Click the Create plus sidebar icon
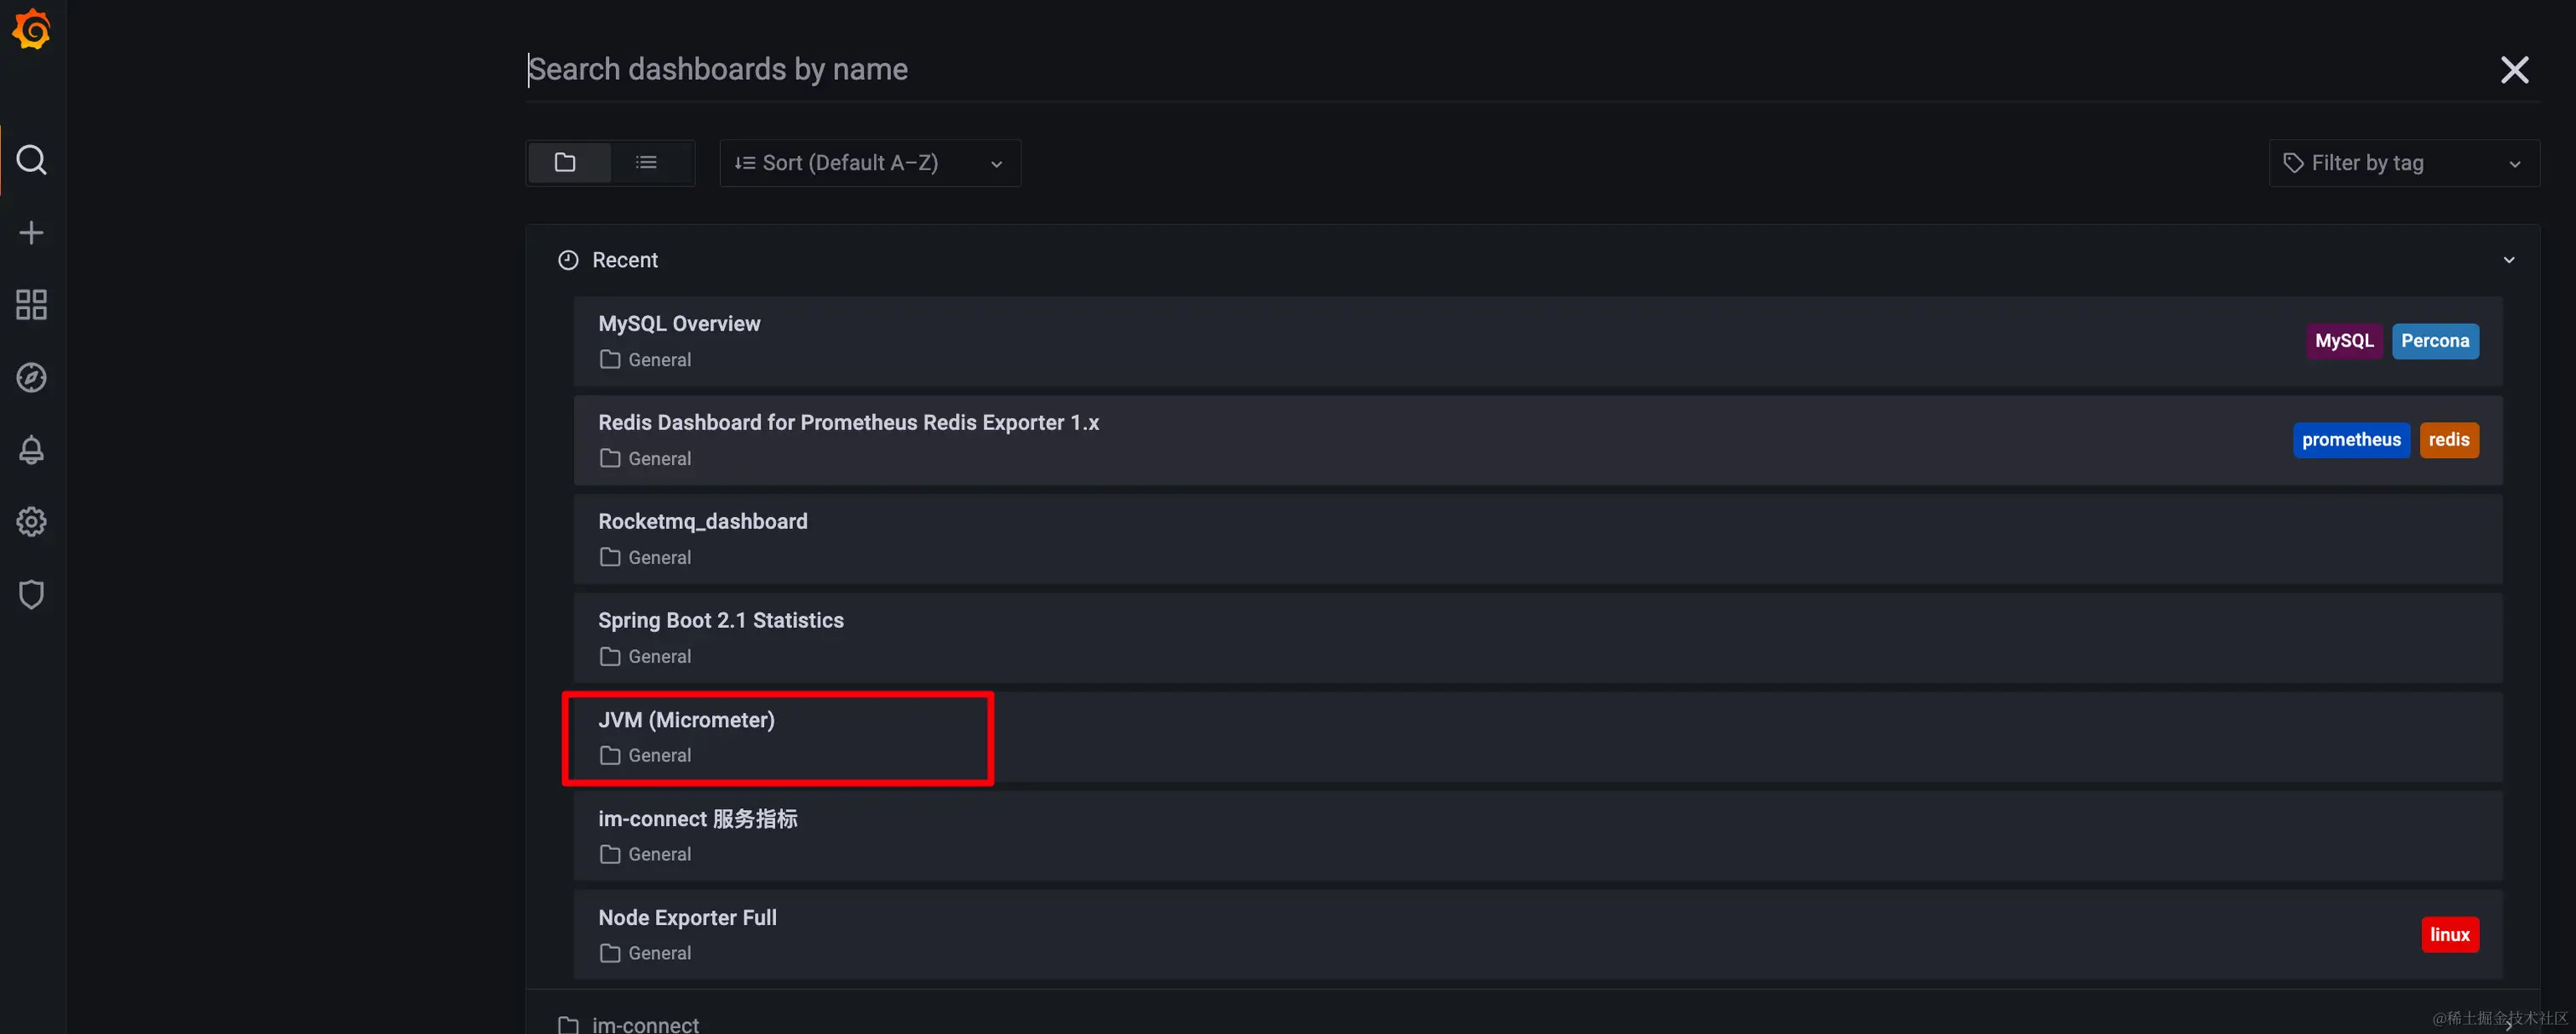2576x1034 pixels. point(31,233)
